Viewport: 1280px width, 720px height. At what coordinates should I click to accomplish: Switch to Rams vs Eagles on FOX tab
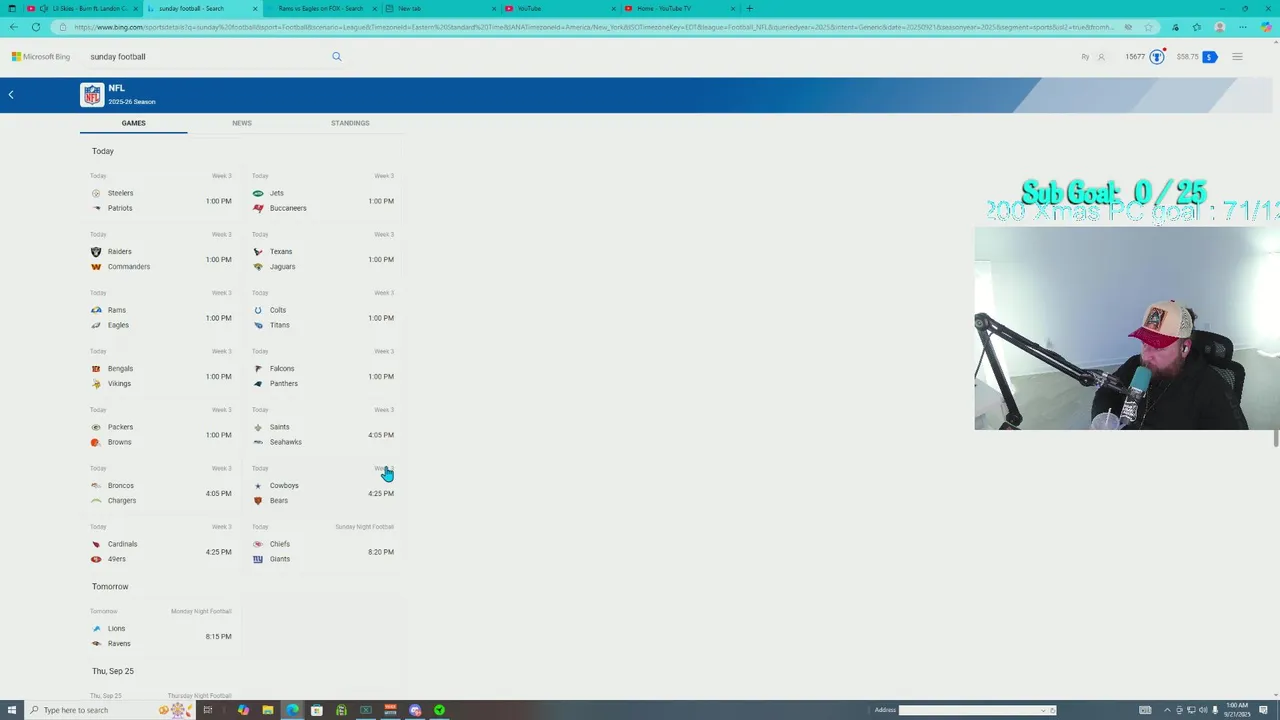pyautogui.click(x=320, y=8)
